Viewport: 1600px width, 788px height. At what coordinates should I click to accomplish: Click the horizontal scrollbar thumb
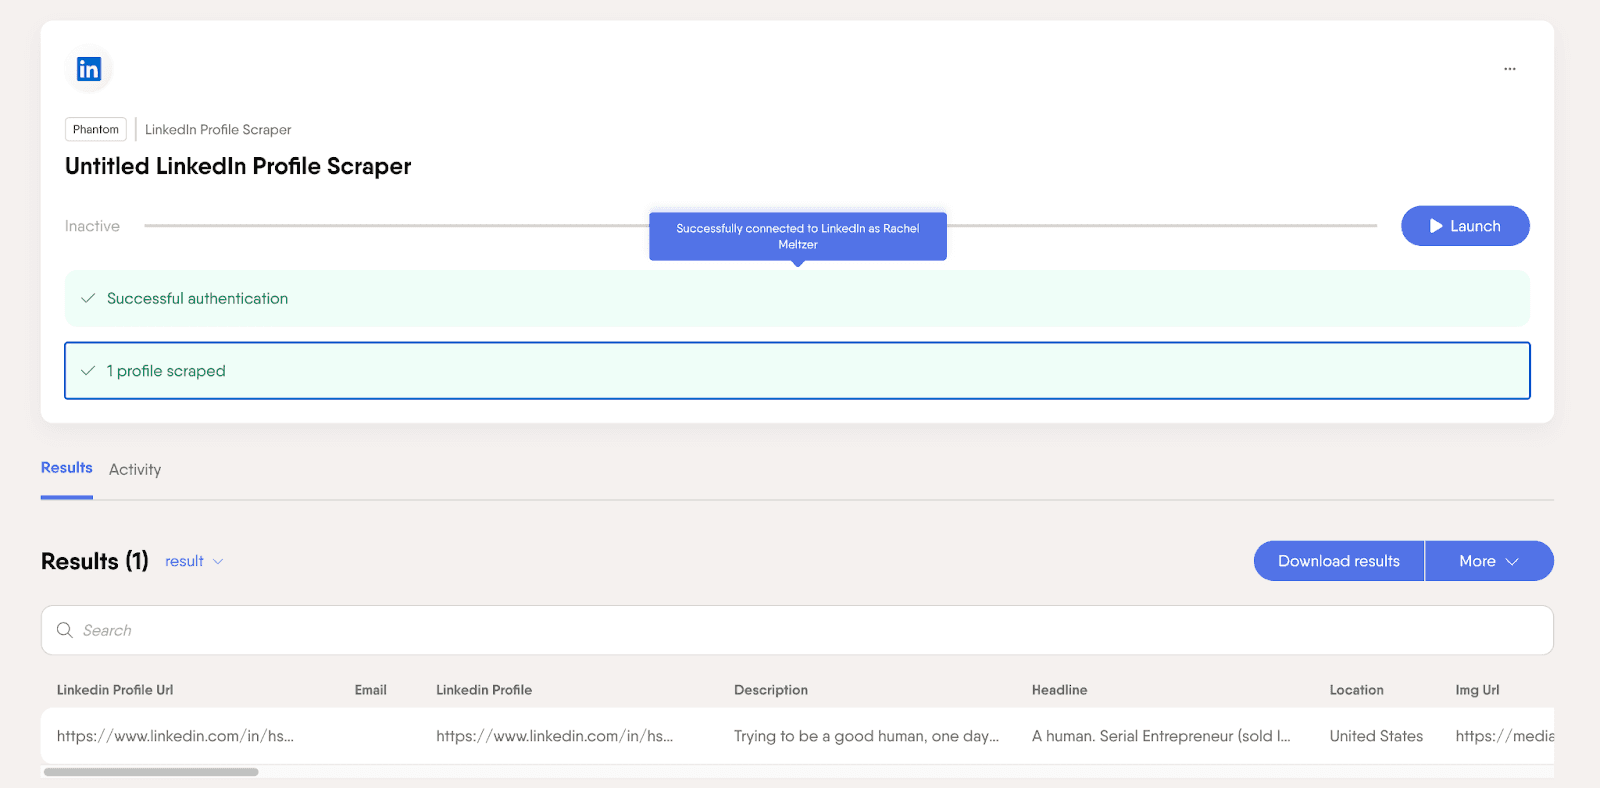click(x=151, y=772)
